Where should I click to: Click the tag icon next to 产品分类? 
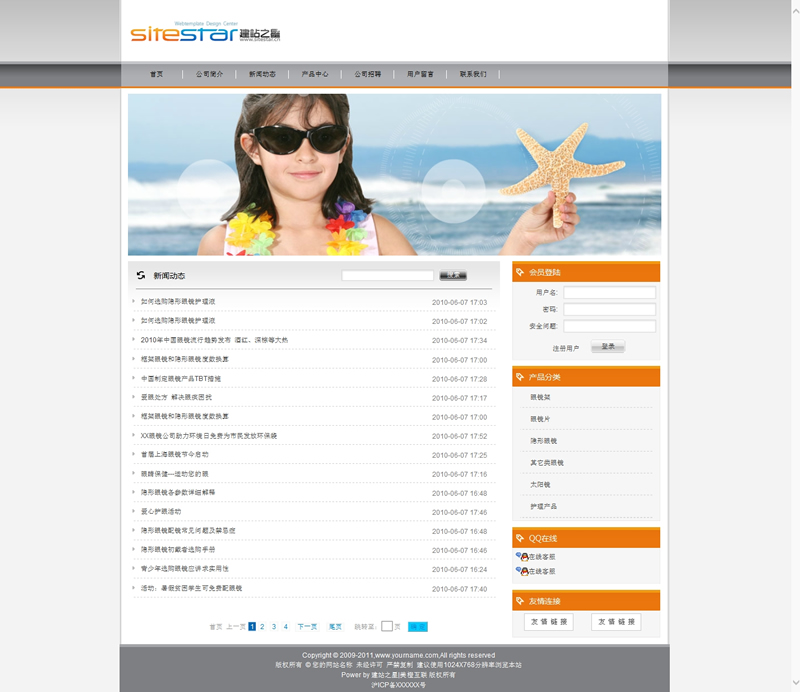click(x=520, y=377)
